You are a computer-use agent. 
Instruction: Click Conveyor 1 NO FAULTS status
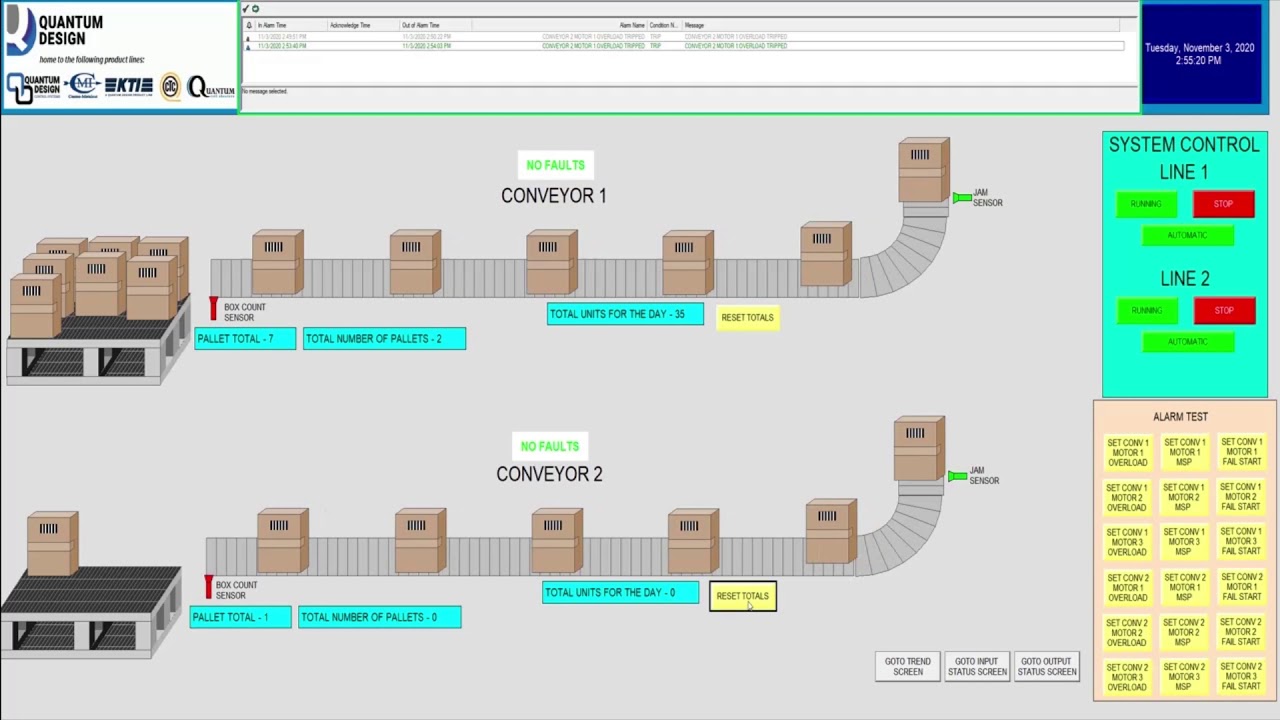pos(555,165)
